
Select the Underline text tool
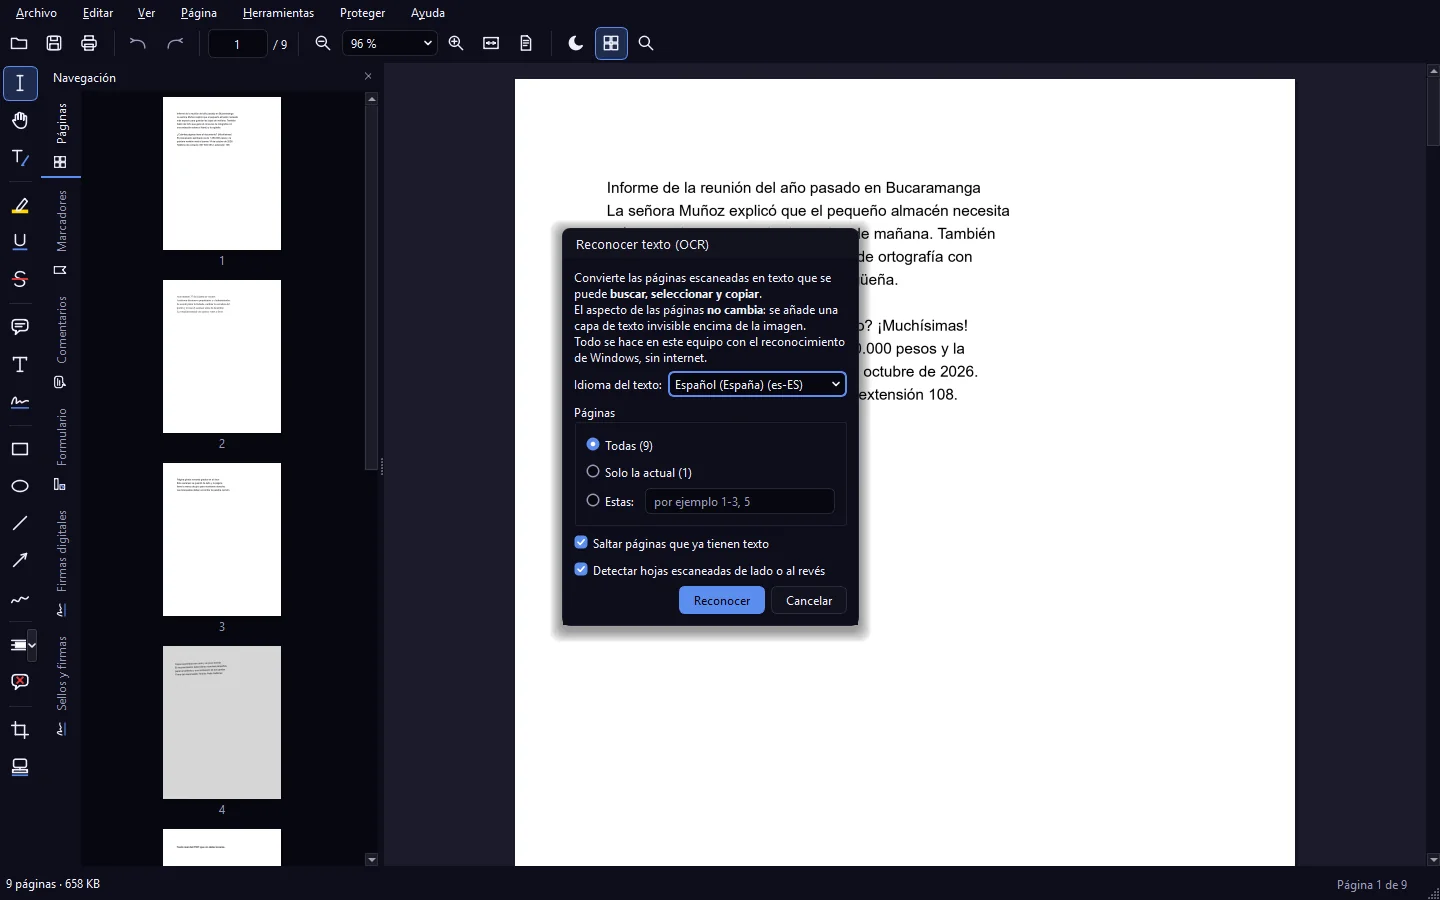point(20,242)
